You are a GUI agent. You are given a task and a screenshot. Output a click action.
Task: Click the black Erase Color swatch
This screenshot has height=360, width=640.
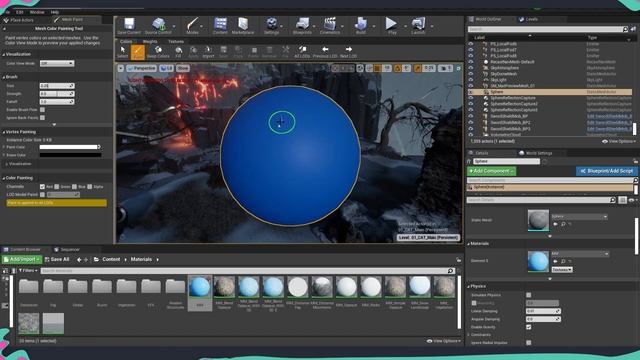[x=70, y=155]
